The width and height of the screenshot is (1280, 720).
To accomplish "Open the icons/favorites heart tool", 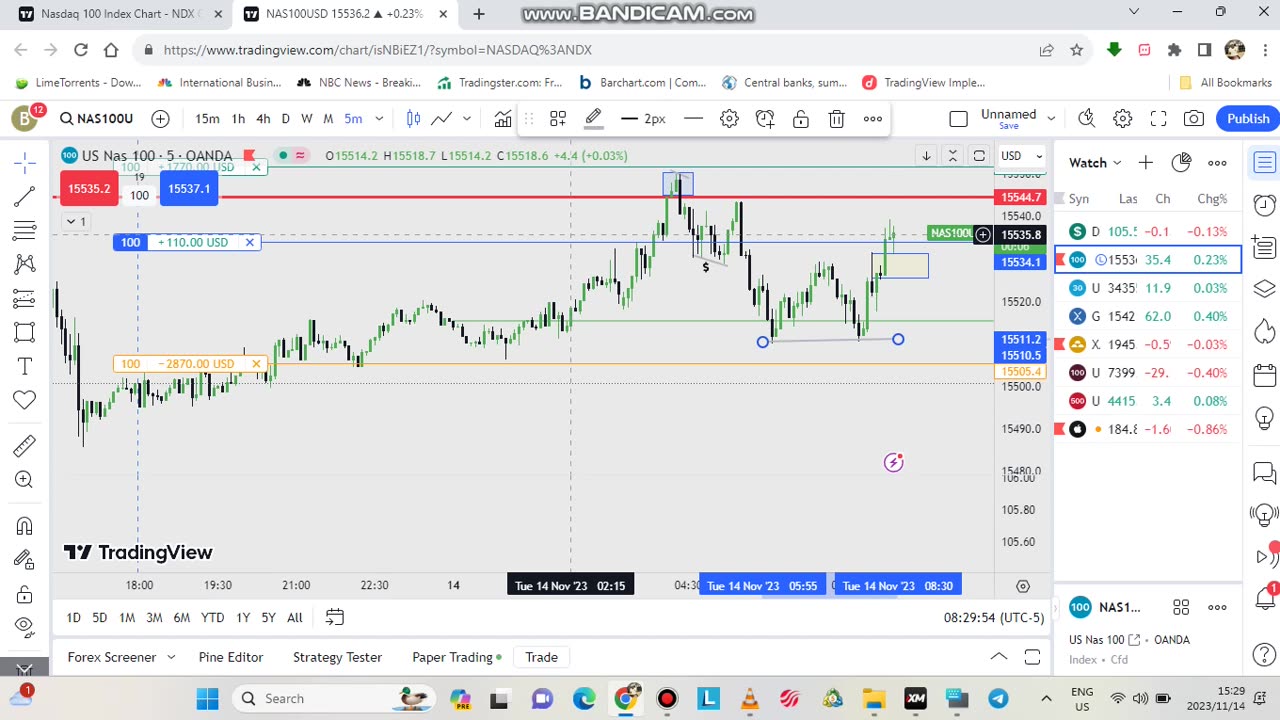I will pos(25,400).
